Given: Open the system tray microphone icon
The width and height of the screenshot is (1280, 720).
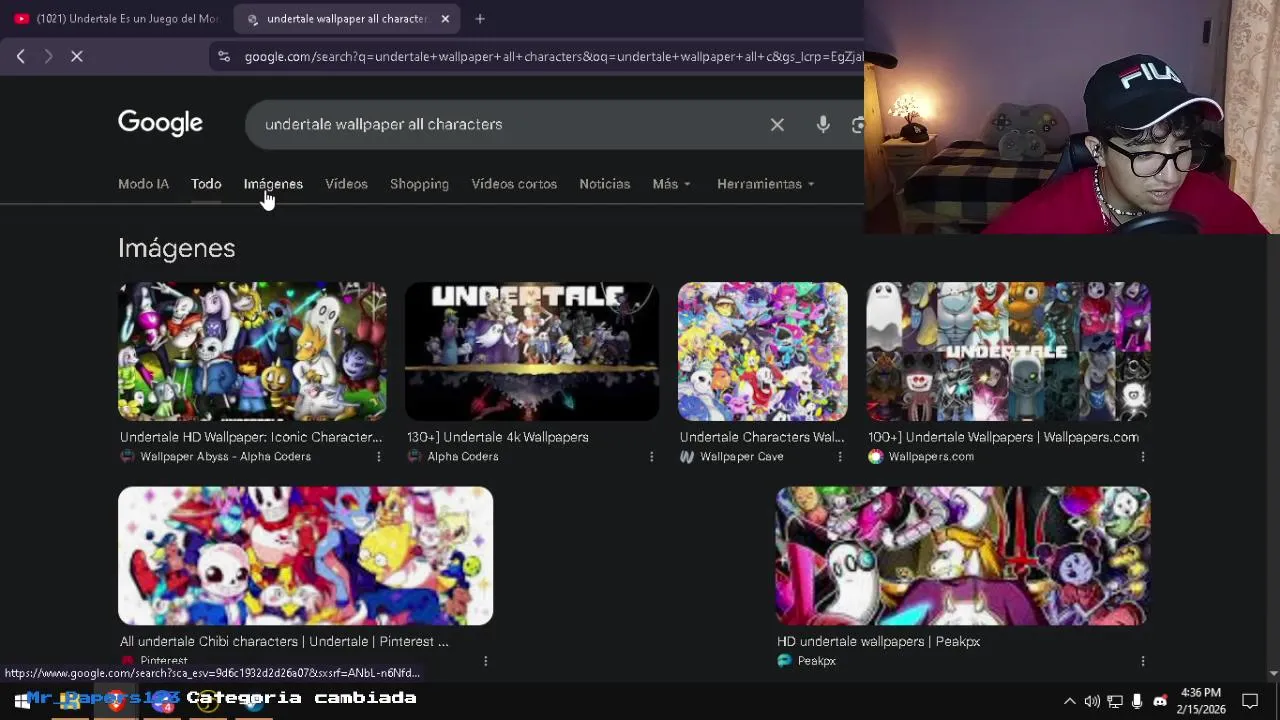Looking at the screenshot, I should 1137,701.
